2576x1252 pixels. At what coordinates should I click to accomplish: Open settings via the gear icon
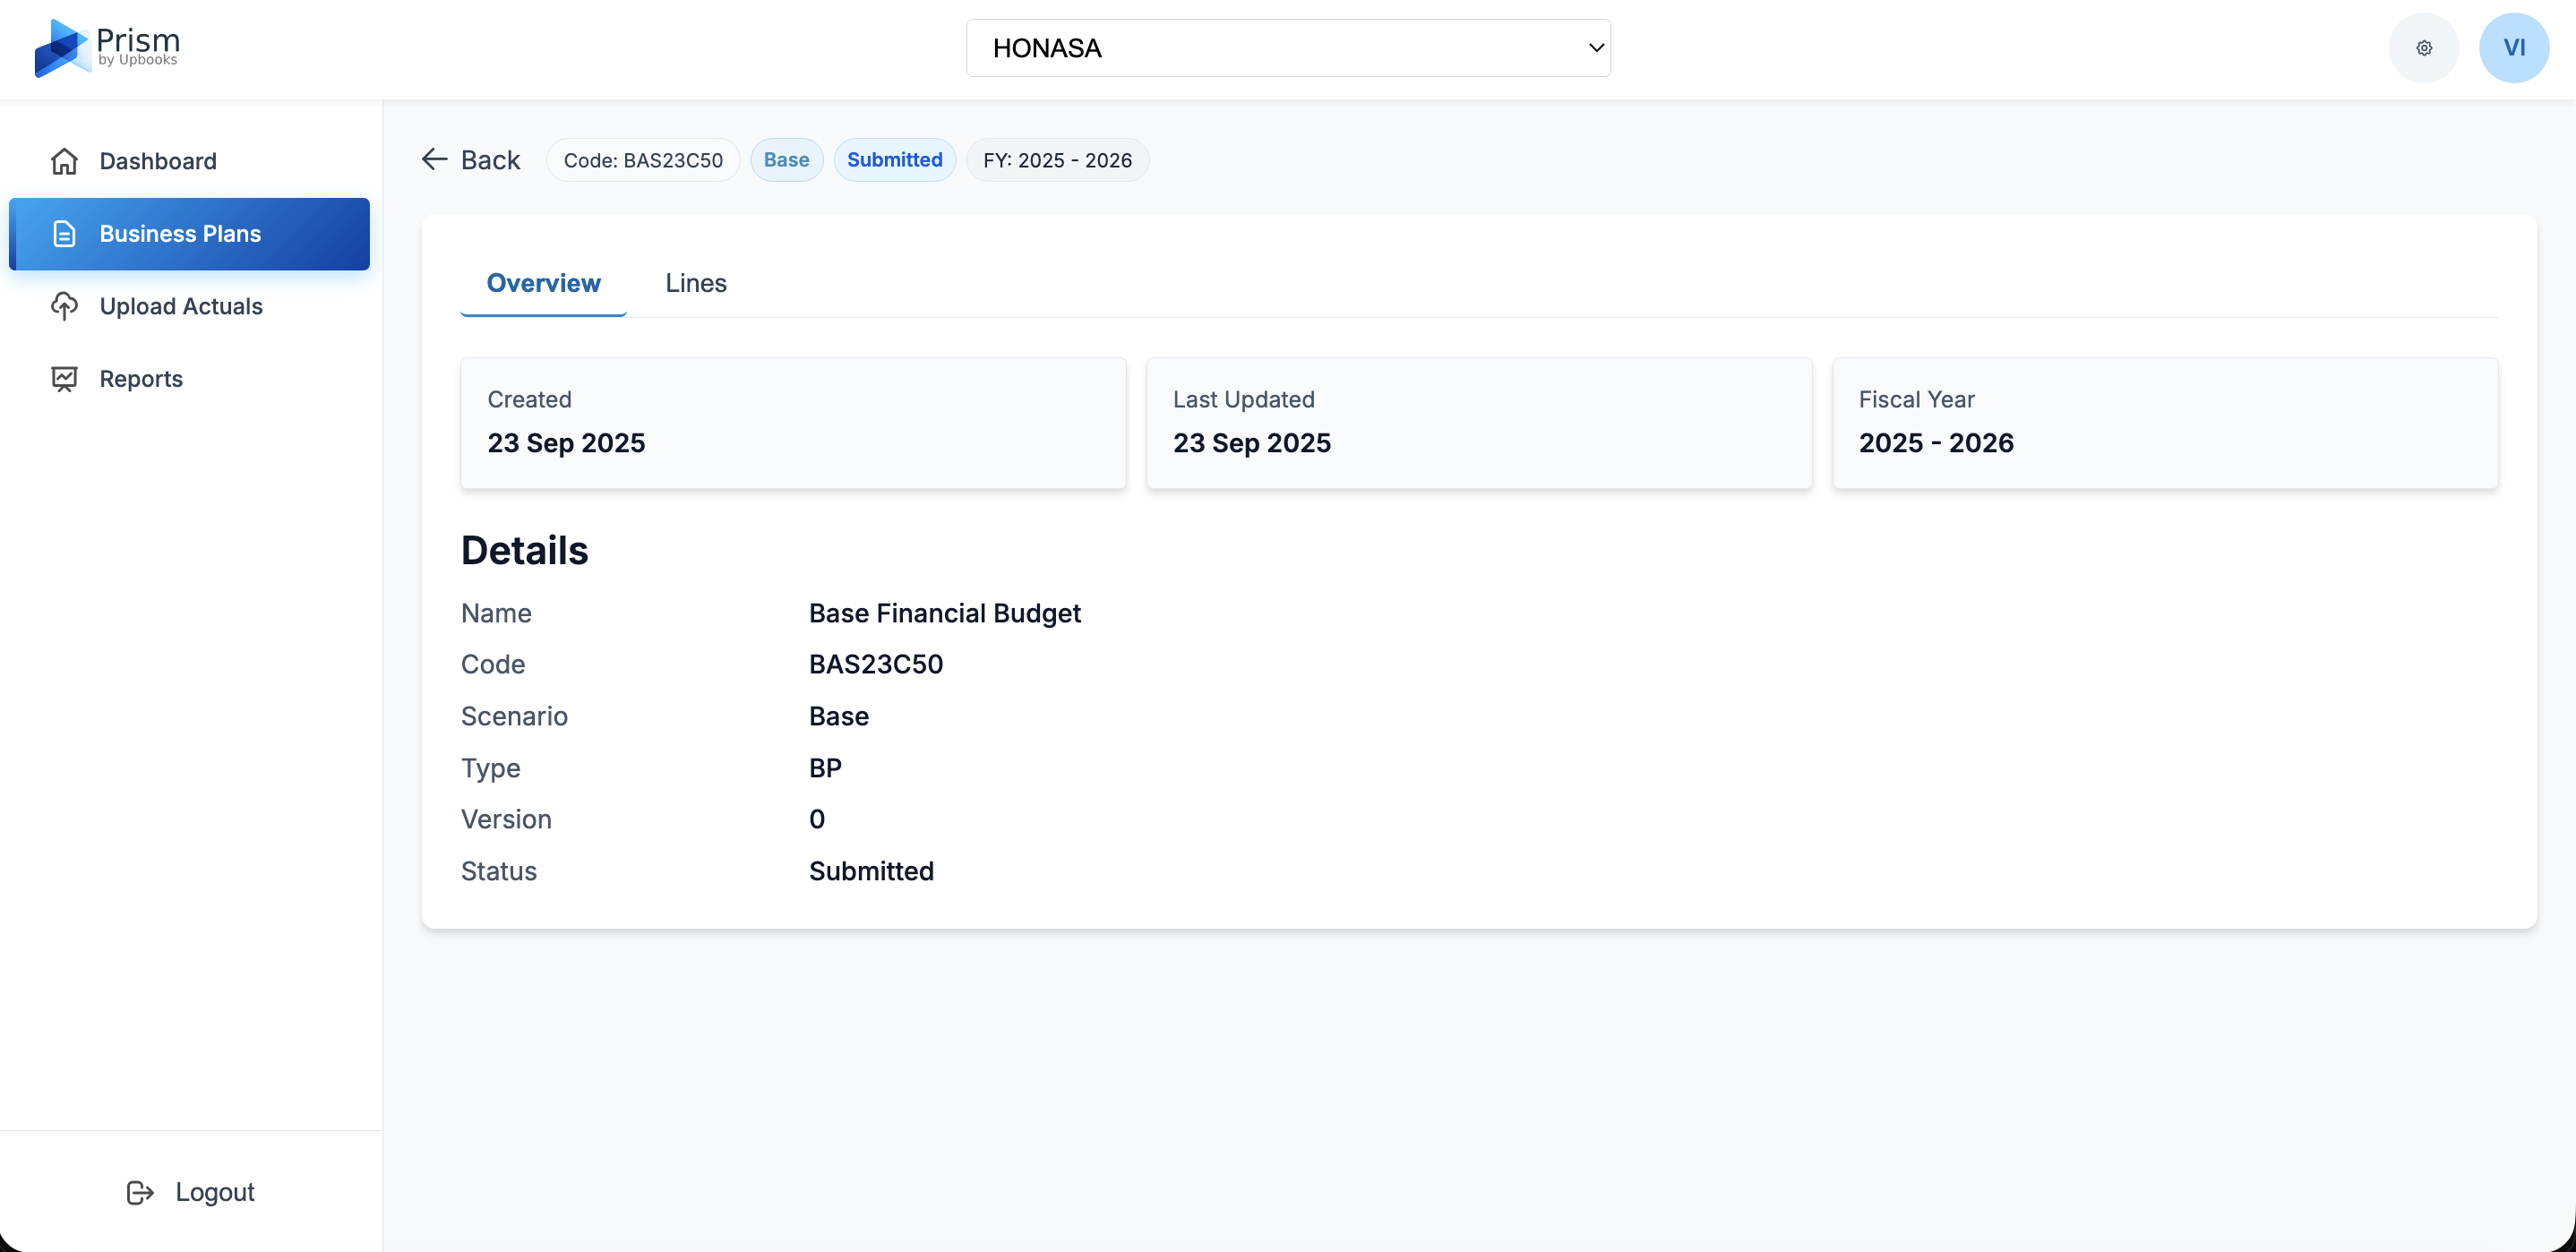point(2423,48)
